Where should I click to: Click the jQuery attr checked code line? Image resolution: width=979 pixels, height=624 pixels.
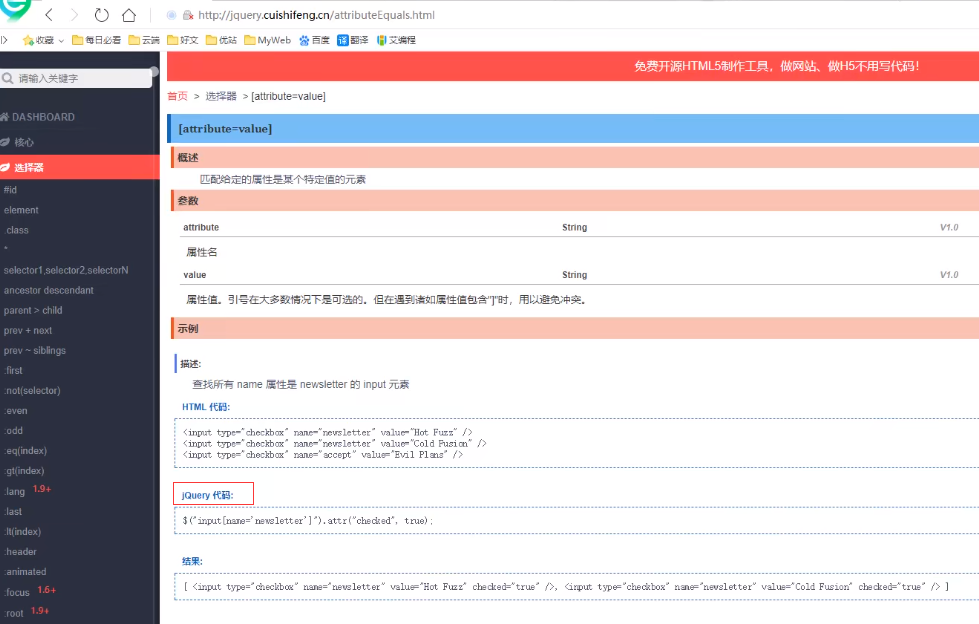[x=307, y=520]
